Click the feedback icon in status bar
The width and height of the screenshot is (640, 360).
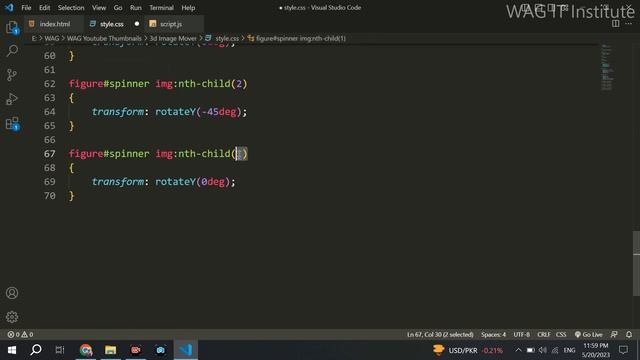click(x=614, y=334)
